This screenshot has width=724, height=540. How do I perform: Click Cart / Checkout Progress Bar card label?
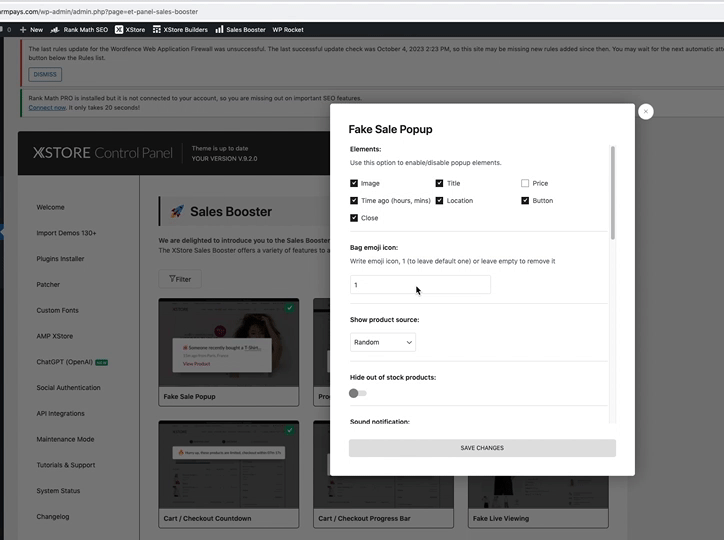click(x=364, y=518)
